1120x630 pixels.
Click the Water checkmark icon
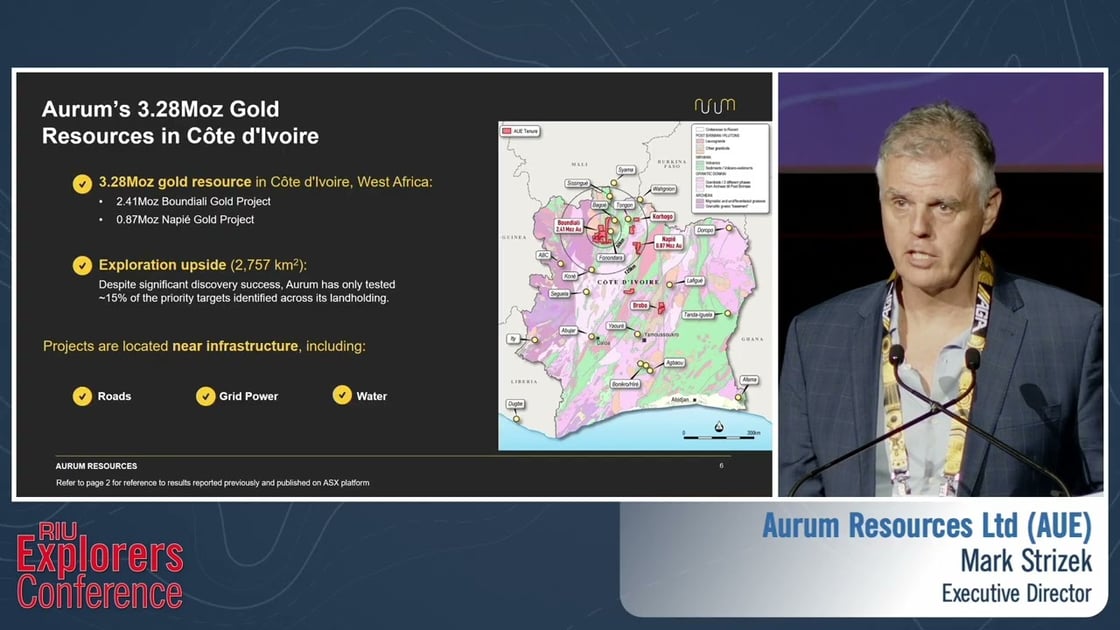point(342,395)
